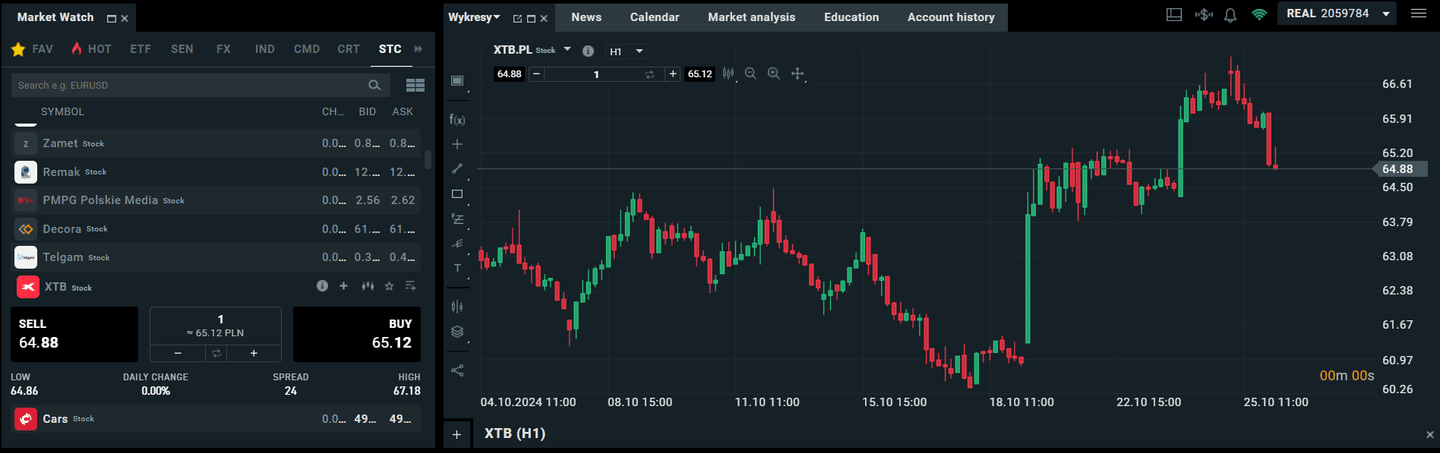Image resolution: width=1440 pixels, height=453 pixels.
Task: Click plus icon in XTB stock row
Action: [344, 286]
